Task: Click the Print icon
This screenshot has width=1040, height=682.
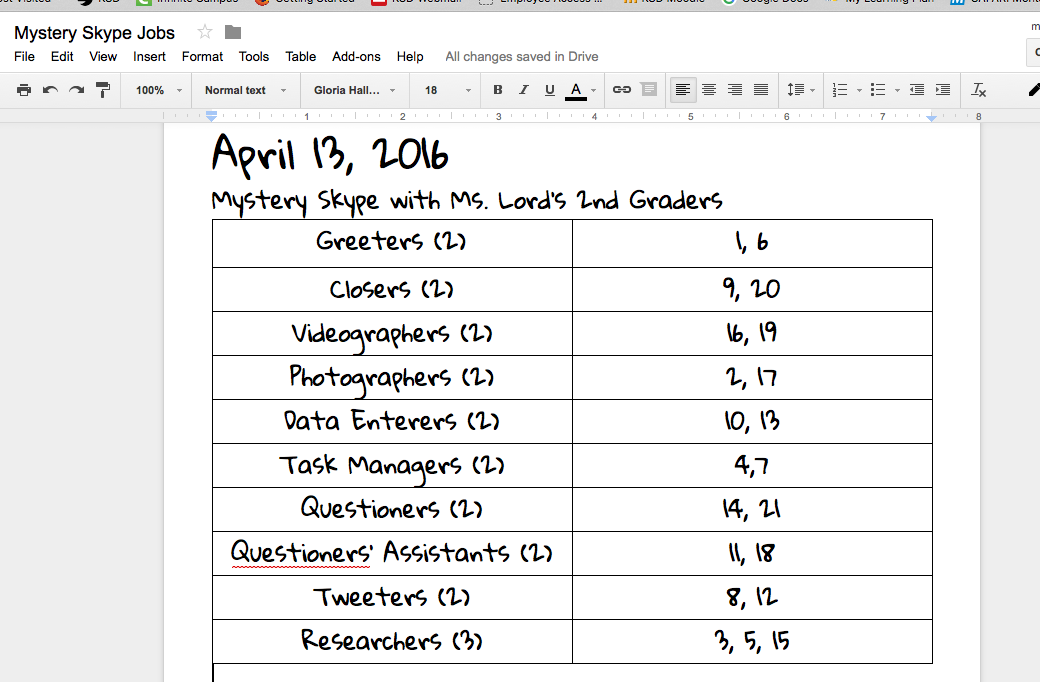Action: click(23, 89)
